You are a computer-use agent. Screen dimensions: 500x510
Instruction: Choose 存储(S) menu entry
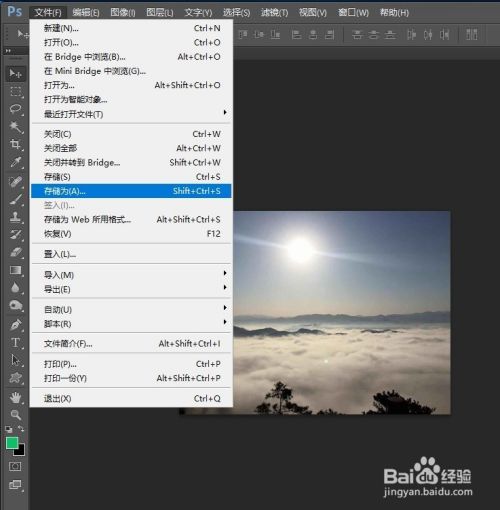(131, 177)
